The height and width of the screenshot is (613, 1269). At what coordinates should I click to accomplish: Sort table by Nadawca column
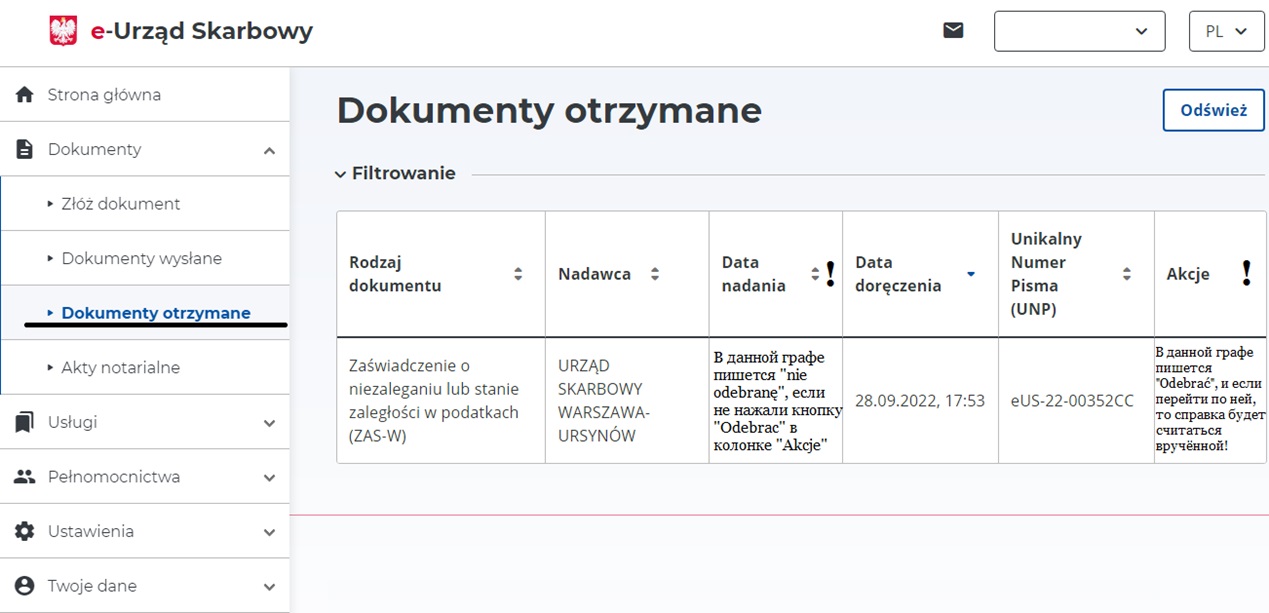pos(655,274)
